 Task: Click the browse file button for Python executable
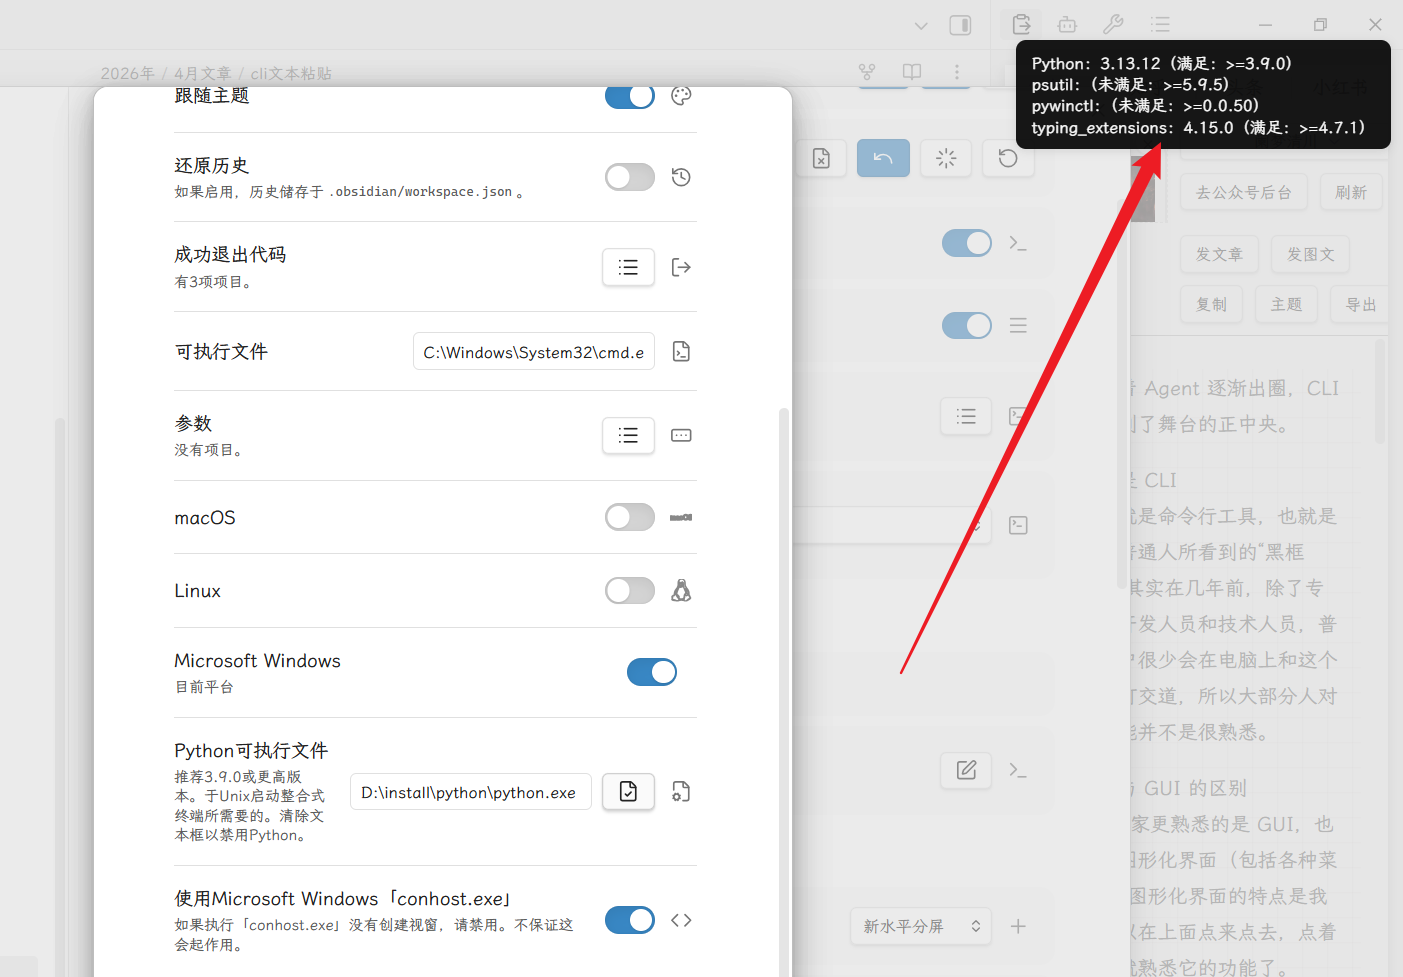(628, 792)
